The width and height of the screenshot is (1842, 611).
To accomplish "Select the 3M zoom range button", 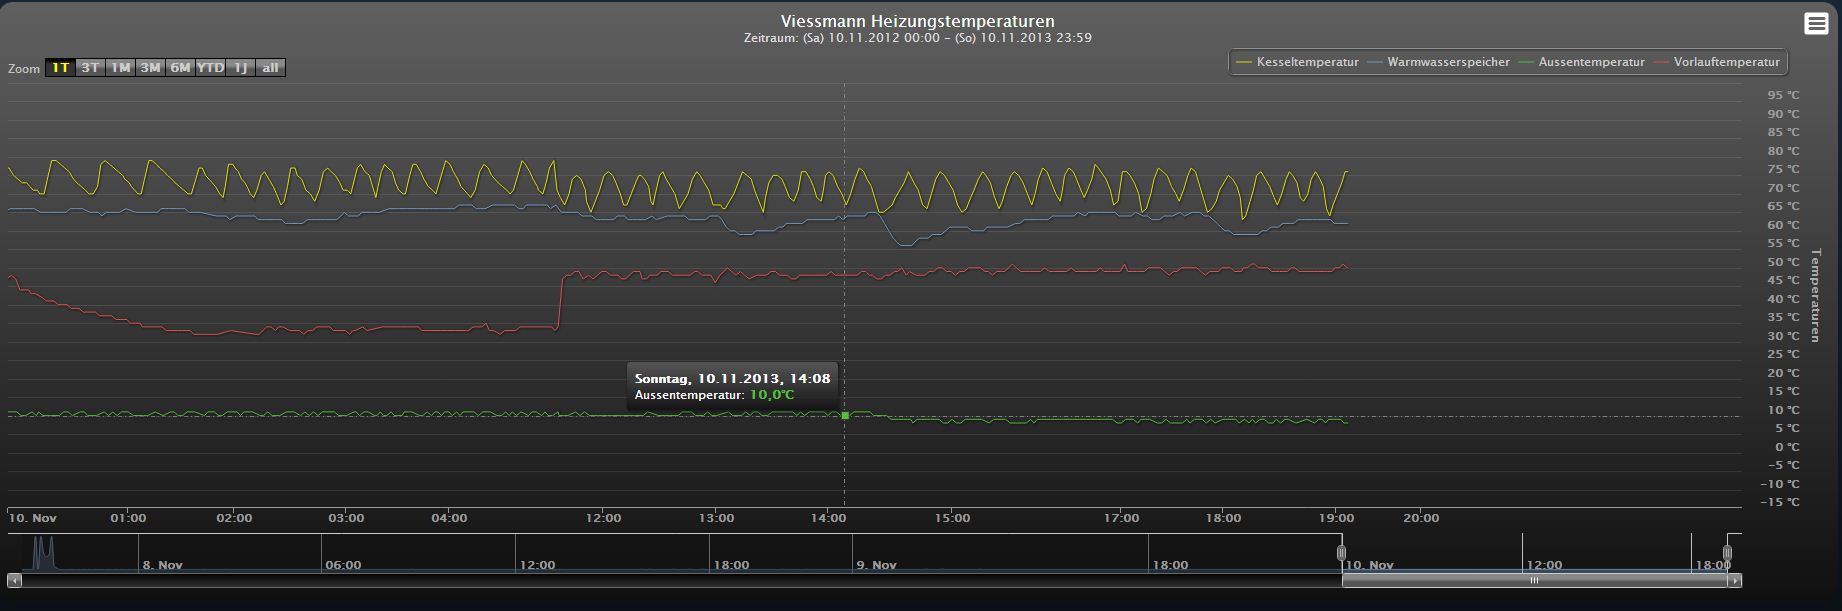I will pyautogui.click(x=151, y=67).
